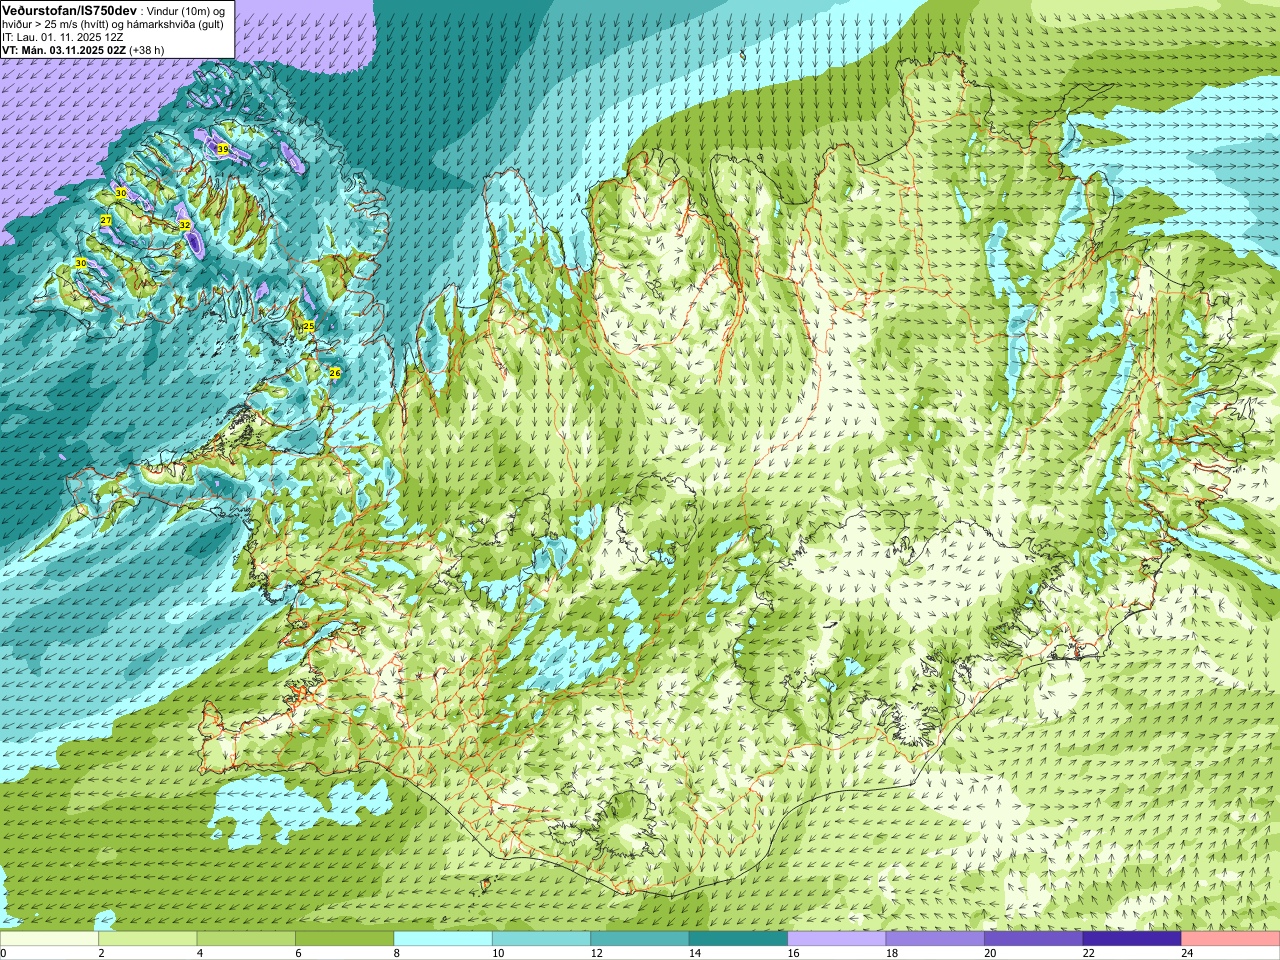Click the legend scale number 22

(x=1088, y=953)
